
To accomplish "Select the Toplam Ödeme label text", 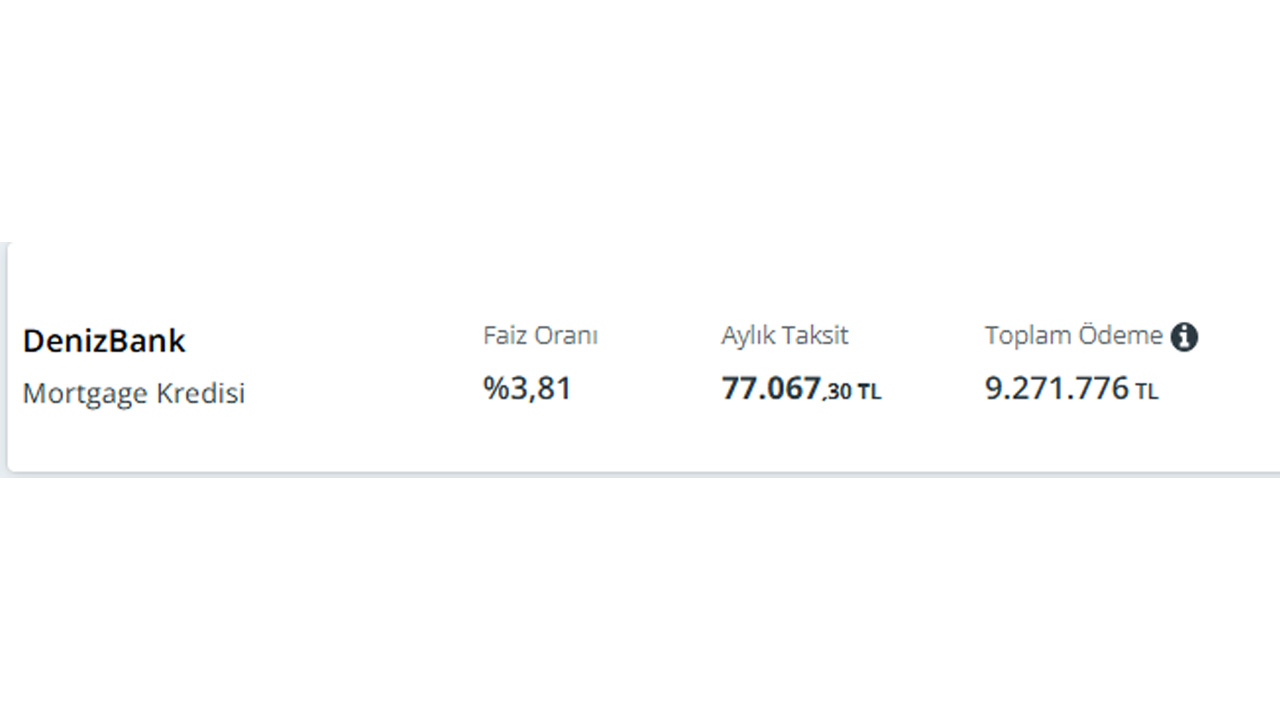I will (x=1074, y=336).
